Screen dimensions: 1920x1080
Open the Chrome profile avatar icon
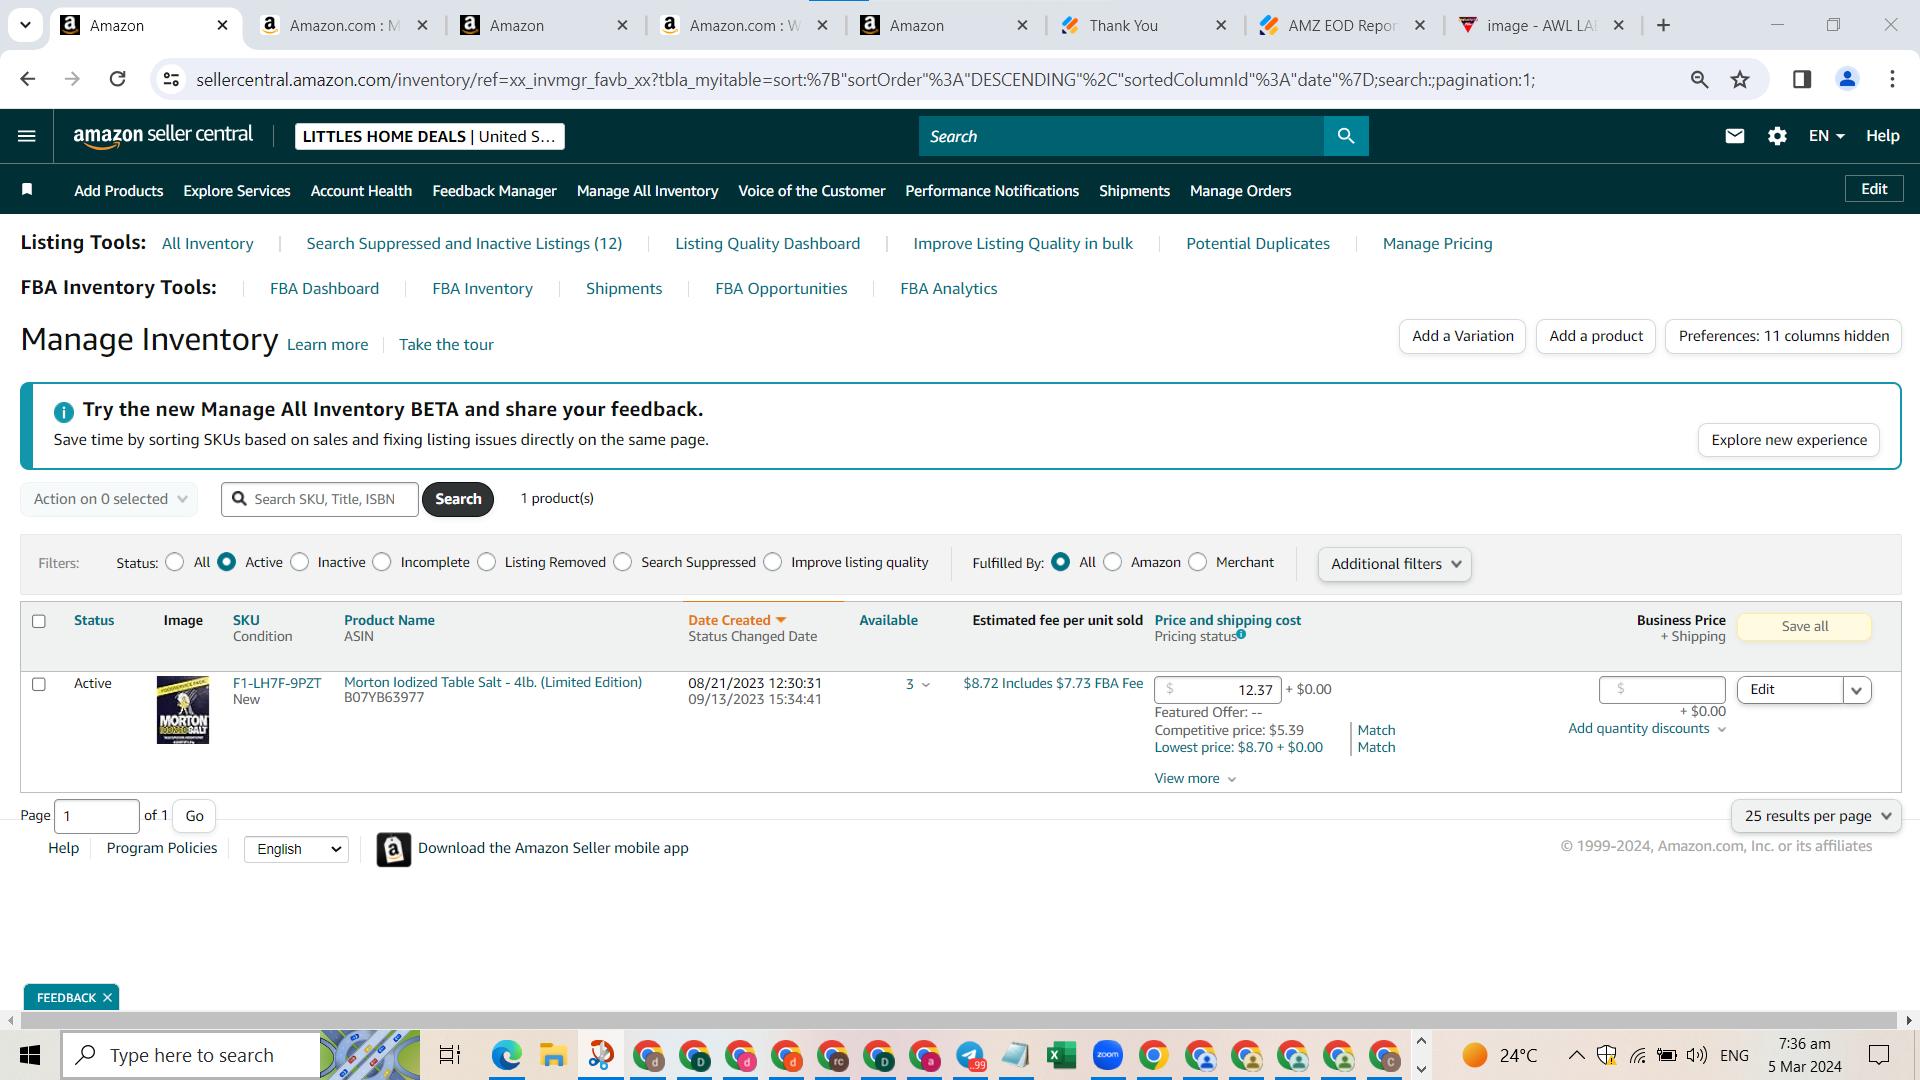click(1847, 79)
